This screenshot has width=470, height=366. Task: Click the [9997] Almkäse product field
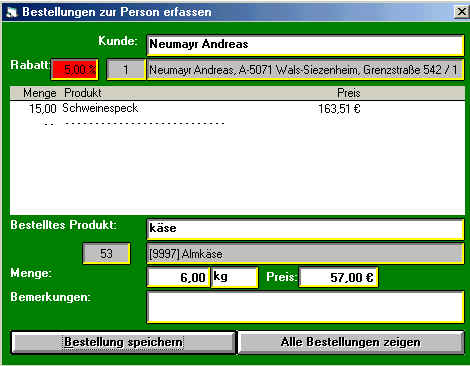coord(305,254)
